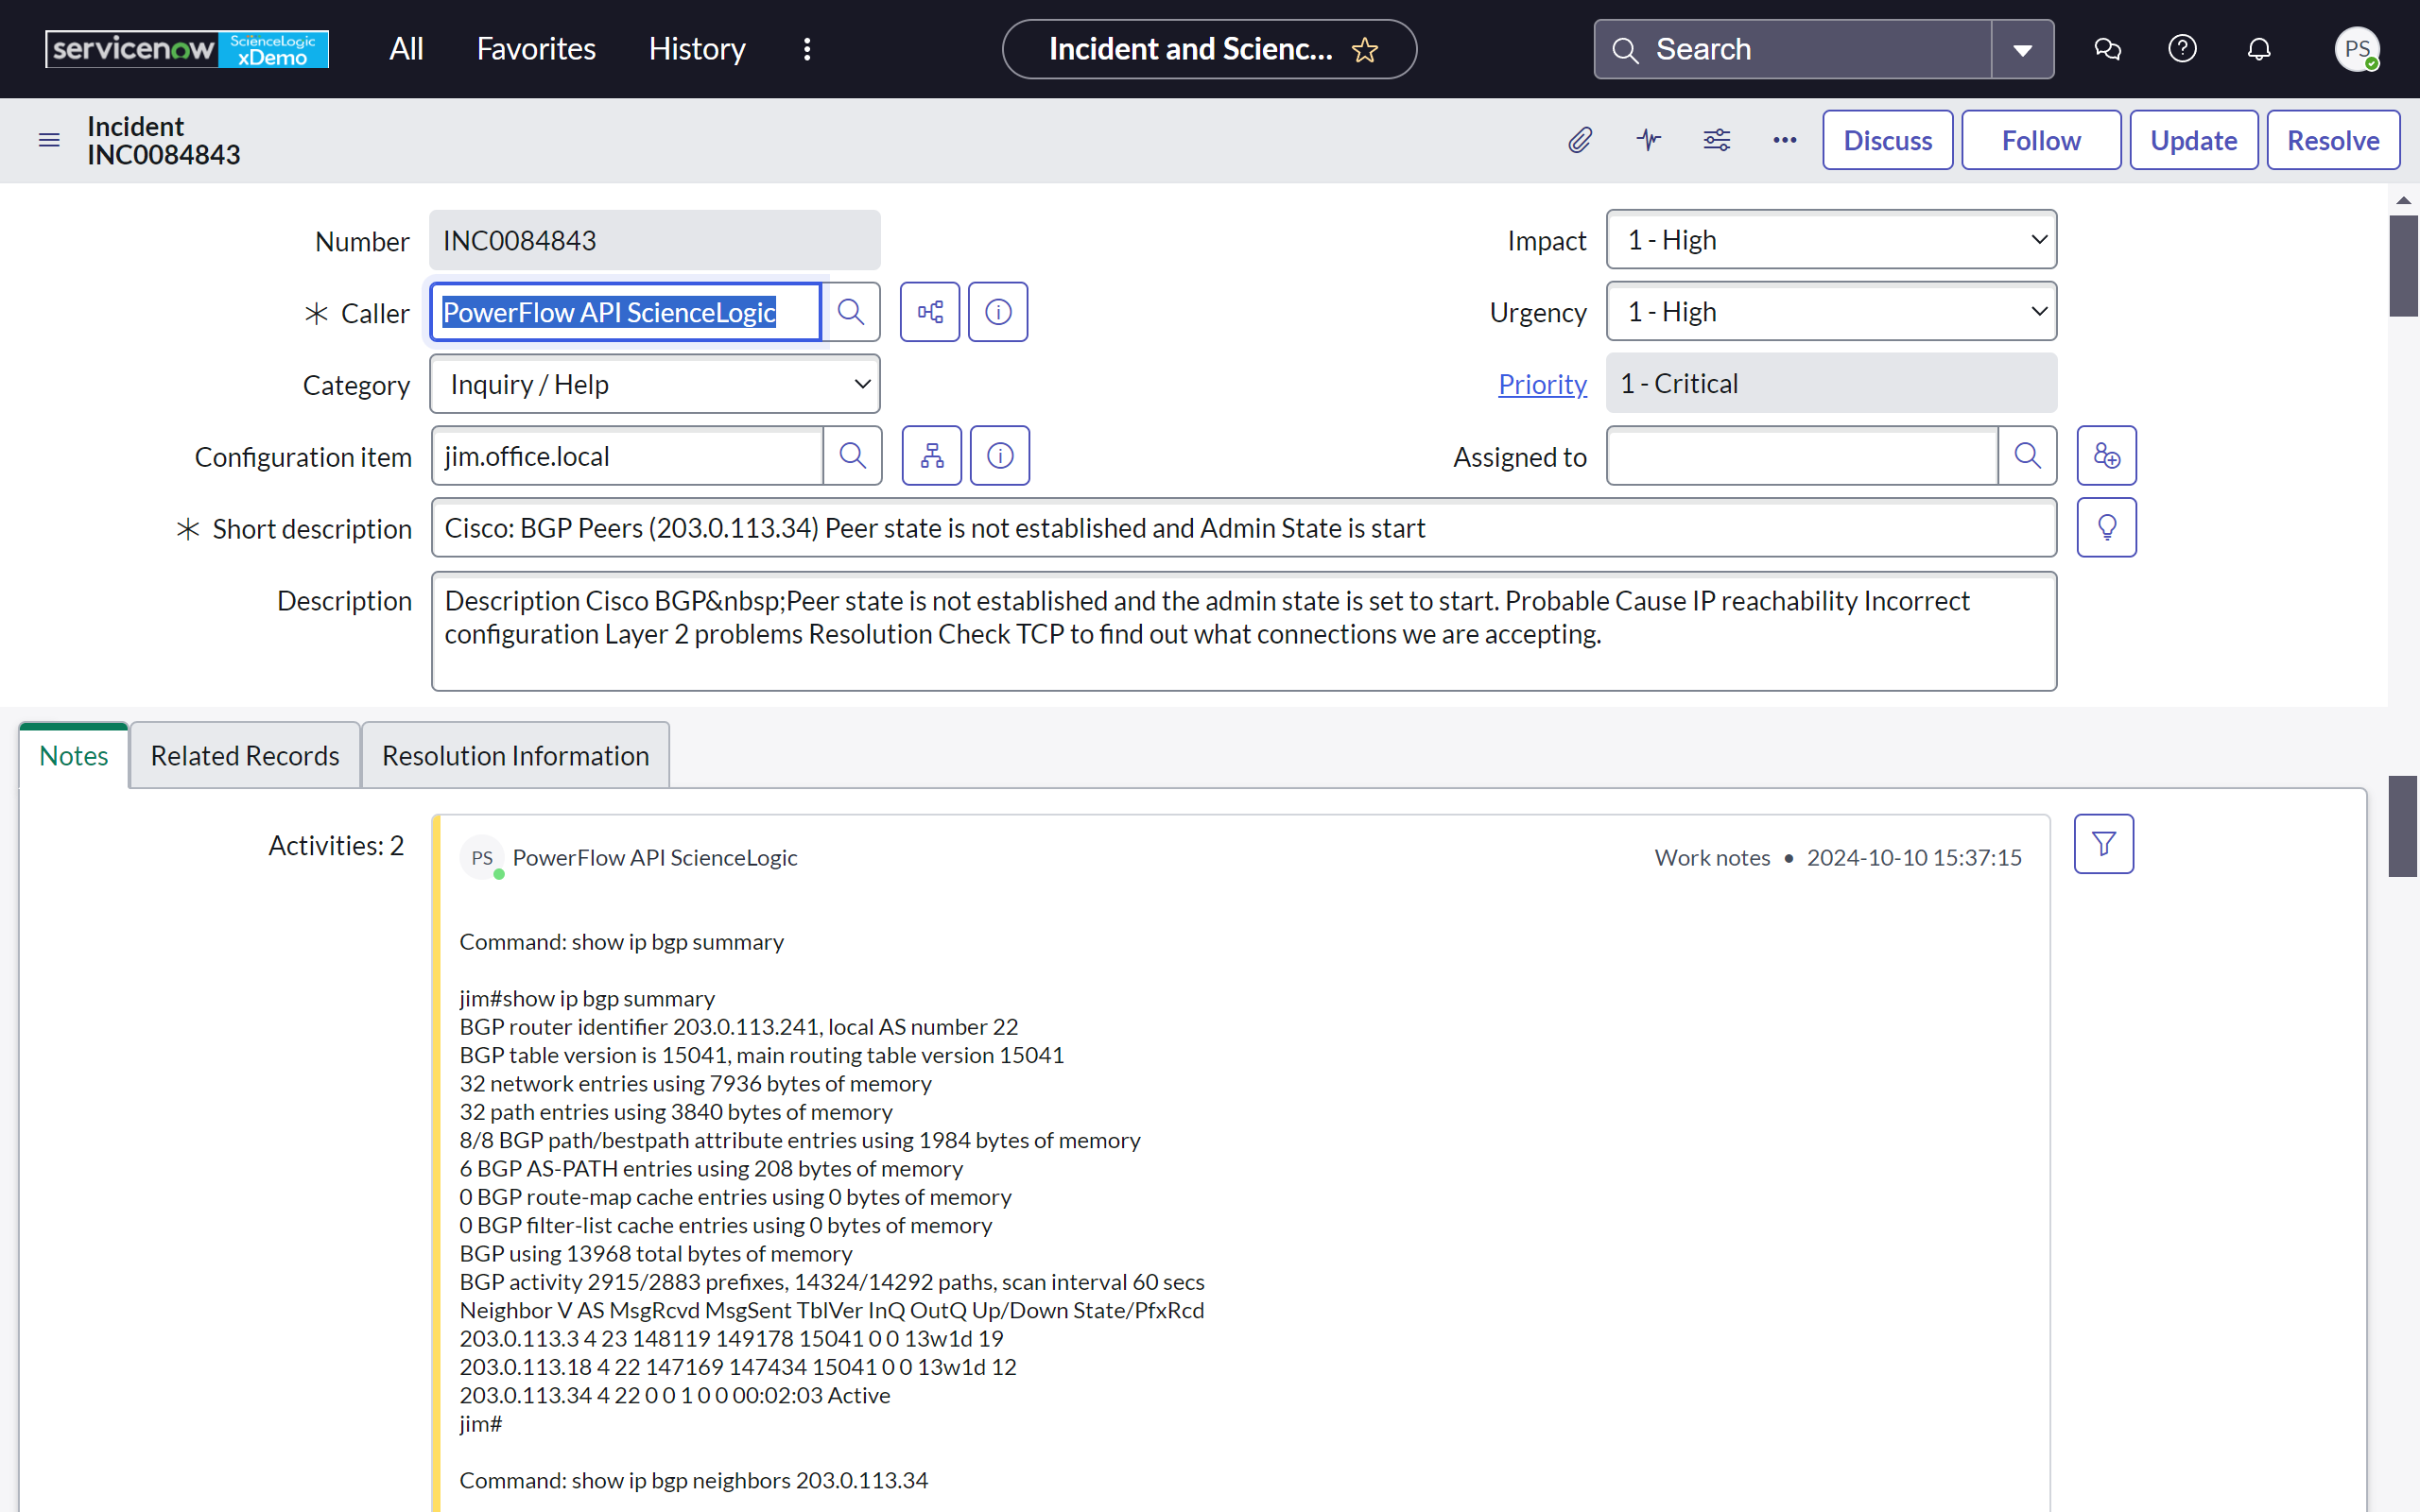Viewport: 2420px width, 1512px height.
Task: Expand the Impact dropdown menu
Action: (x=1827, y=240)
